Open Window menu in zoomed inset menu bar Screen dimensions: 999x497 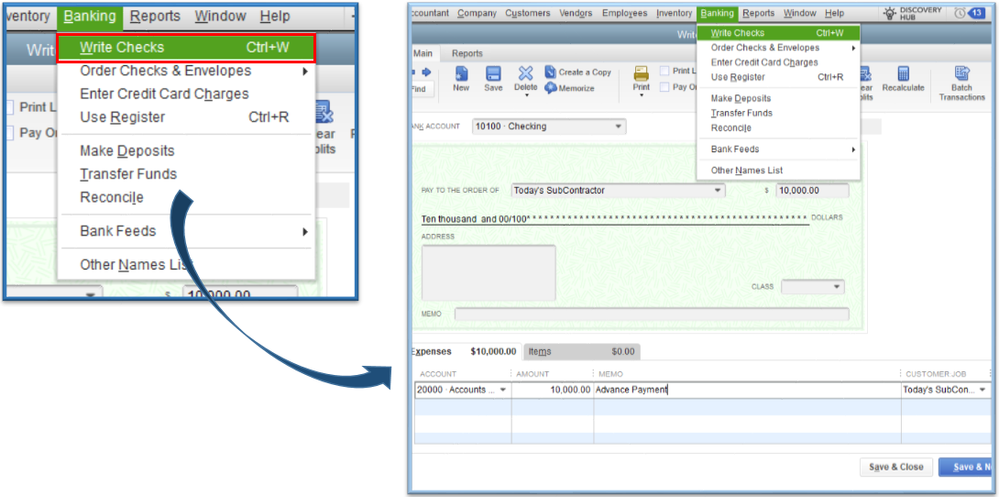pyautogui.click(x=220, y=16)
